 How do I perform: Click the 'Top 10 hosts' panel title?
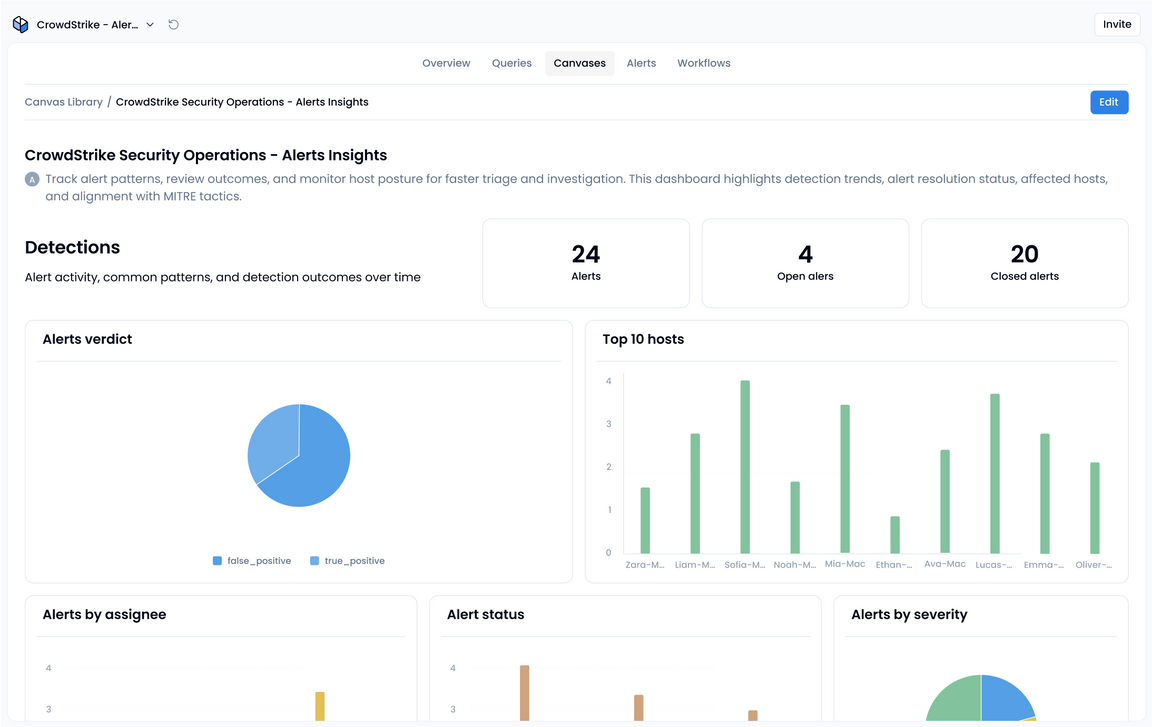[x=643, y=339]
